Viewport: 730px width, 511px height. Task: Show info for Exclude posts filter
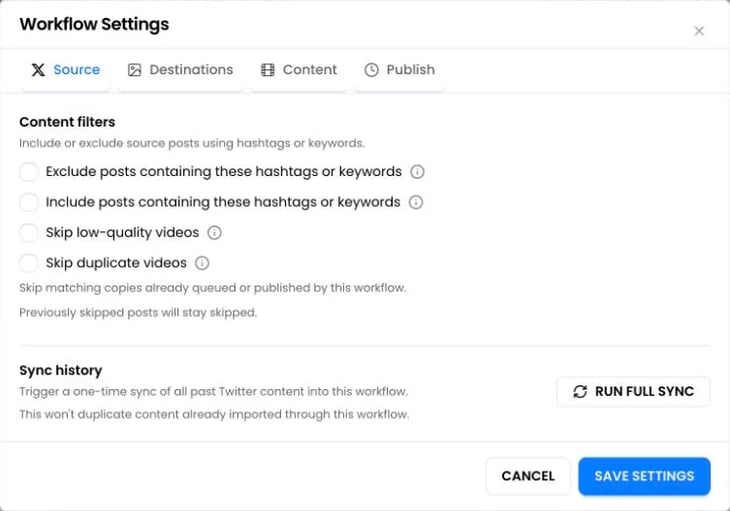pyautogui.click(x=417, y=172)
